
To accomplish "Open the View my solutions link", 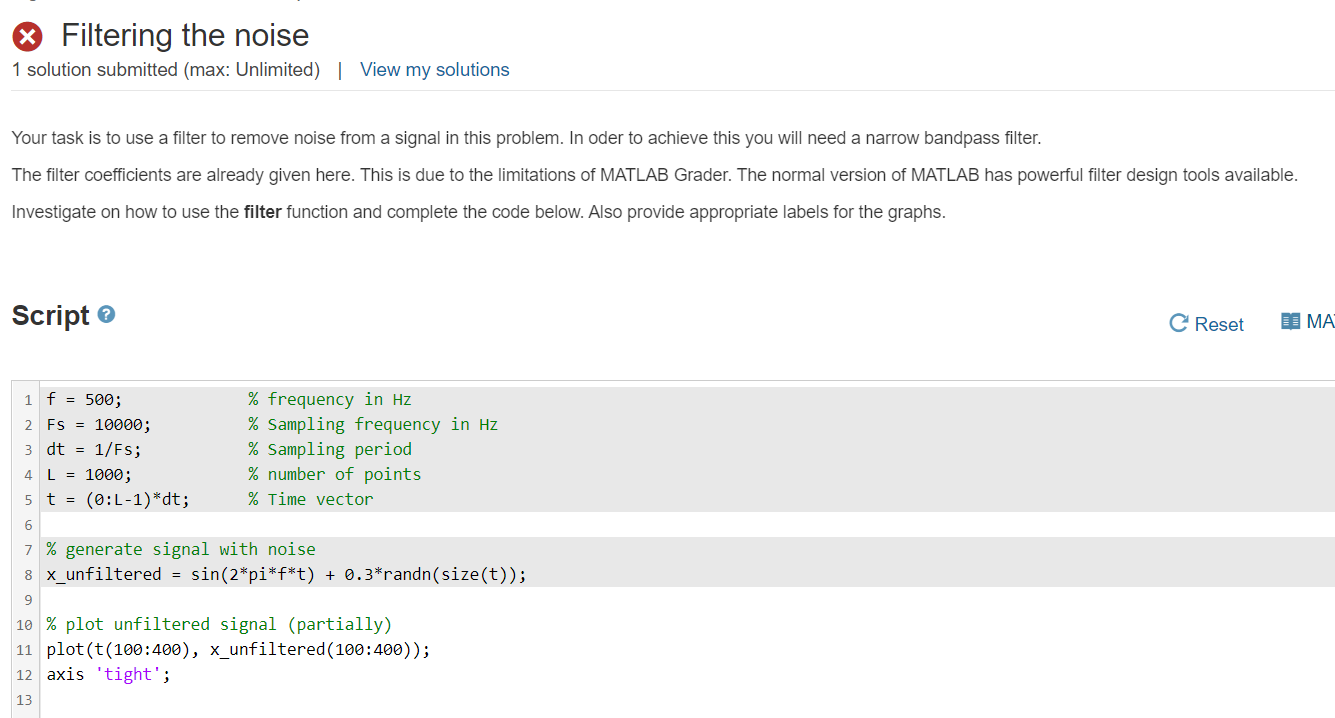I will pyautogui.click(x=434, y=69).
